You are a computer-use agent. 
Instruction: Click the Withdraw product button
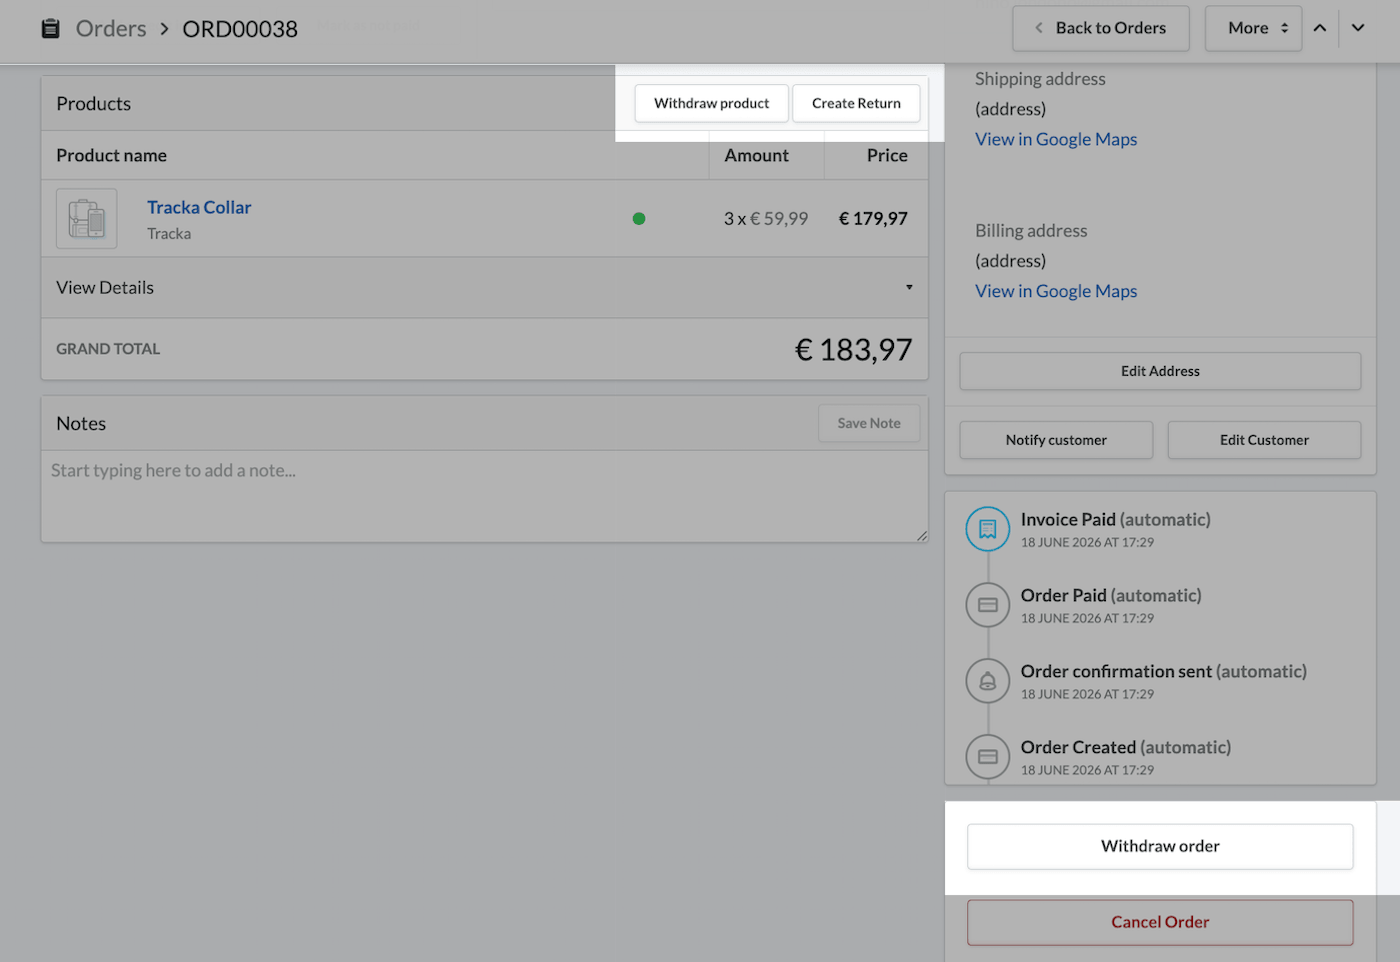click(712, 103)
